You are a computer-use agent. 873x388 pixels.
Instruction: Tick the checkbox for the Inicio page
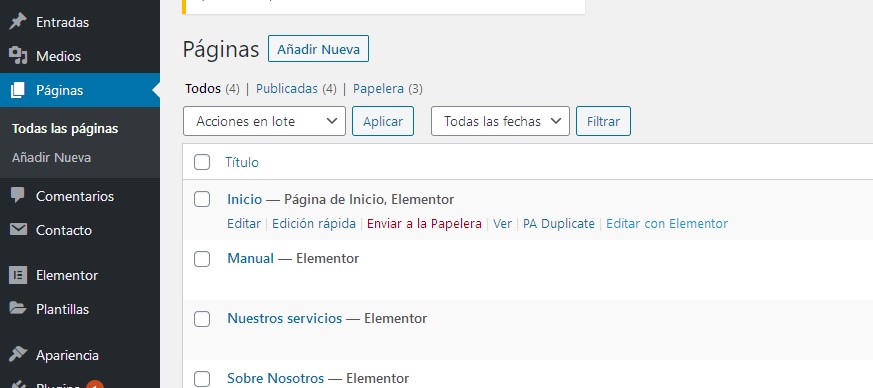[x=202, y=199]
